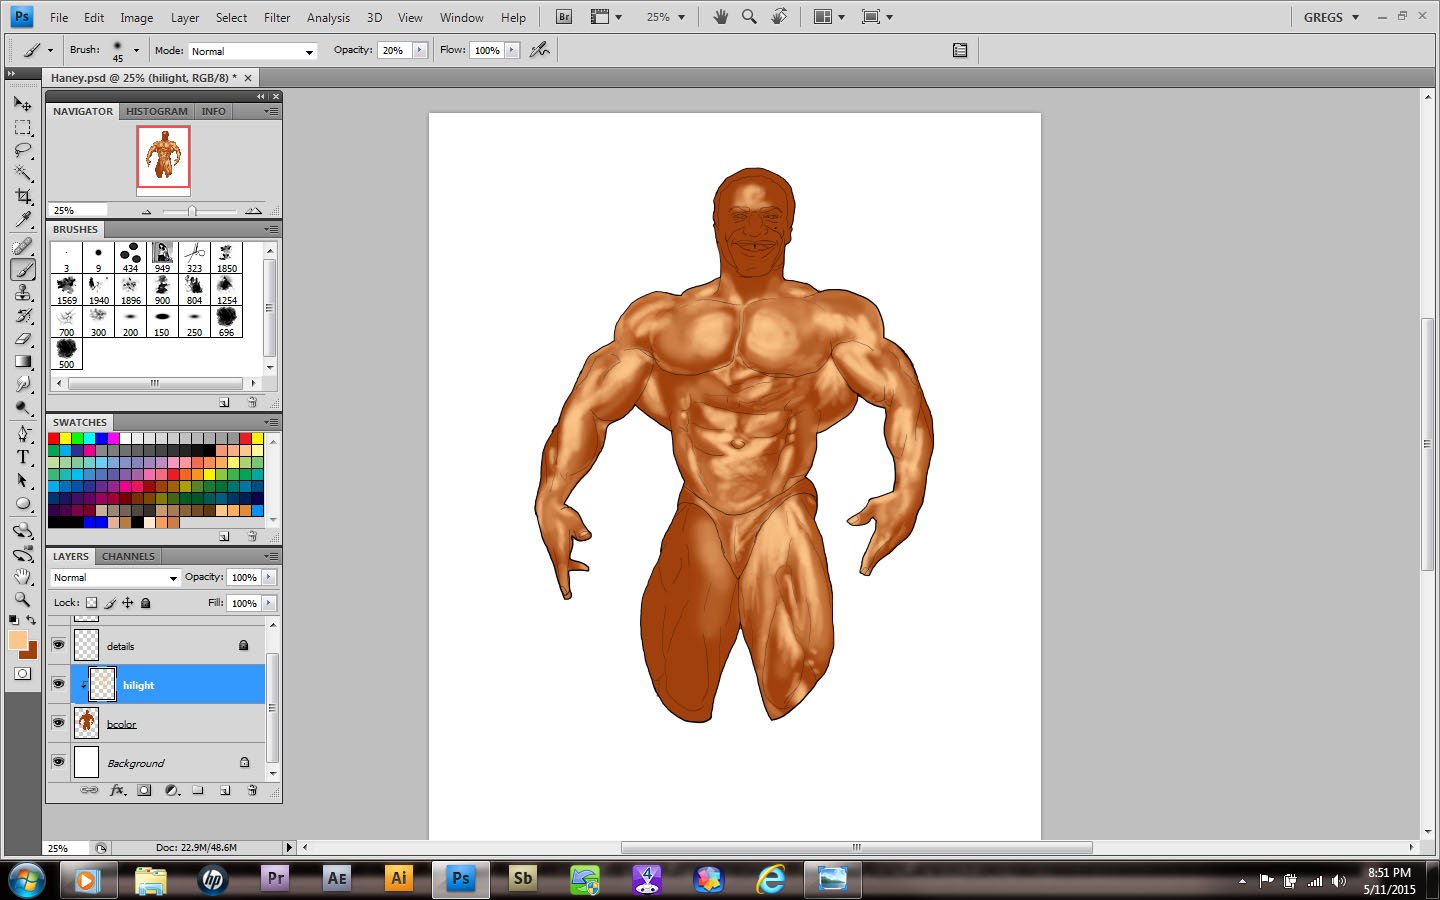Hide the Background layer visibility eye
The image size is (1440, 900).
coord(58,762)
